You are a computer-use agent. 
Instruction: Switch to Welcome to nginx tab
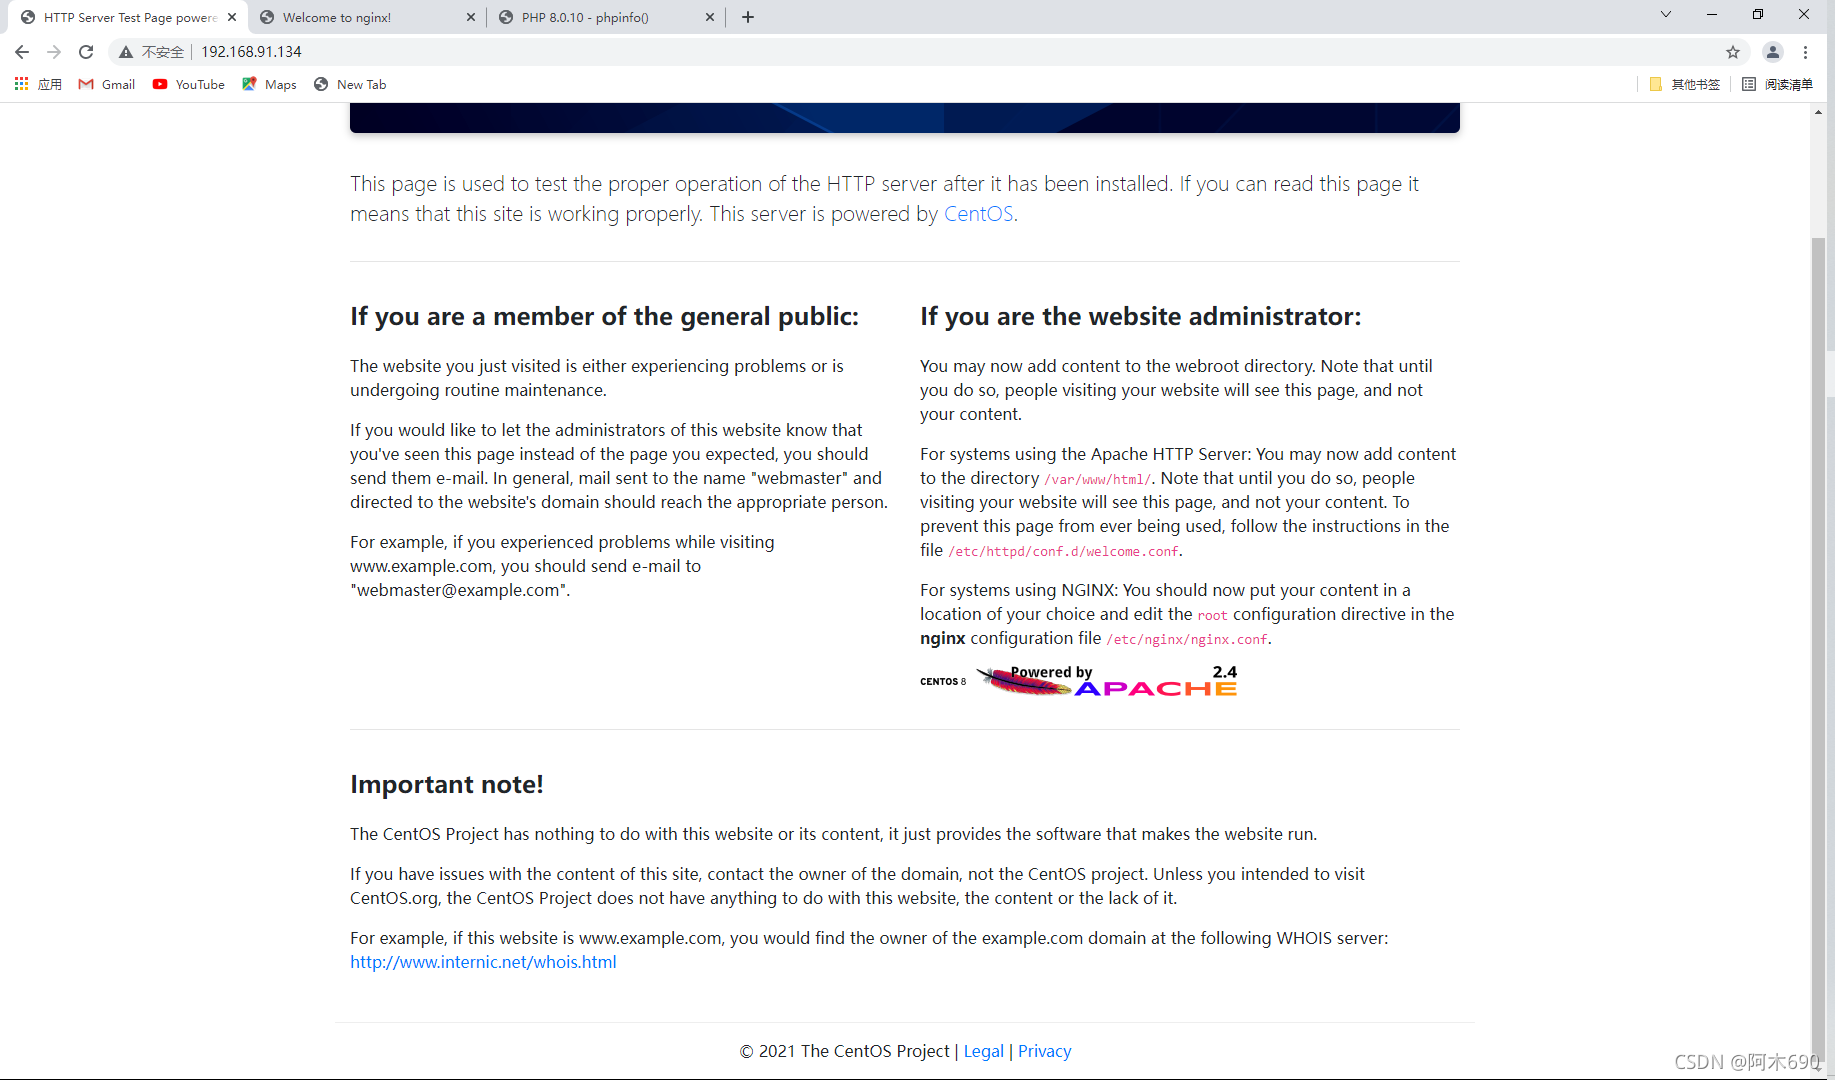tap(366, 17)
